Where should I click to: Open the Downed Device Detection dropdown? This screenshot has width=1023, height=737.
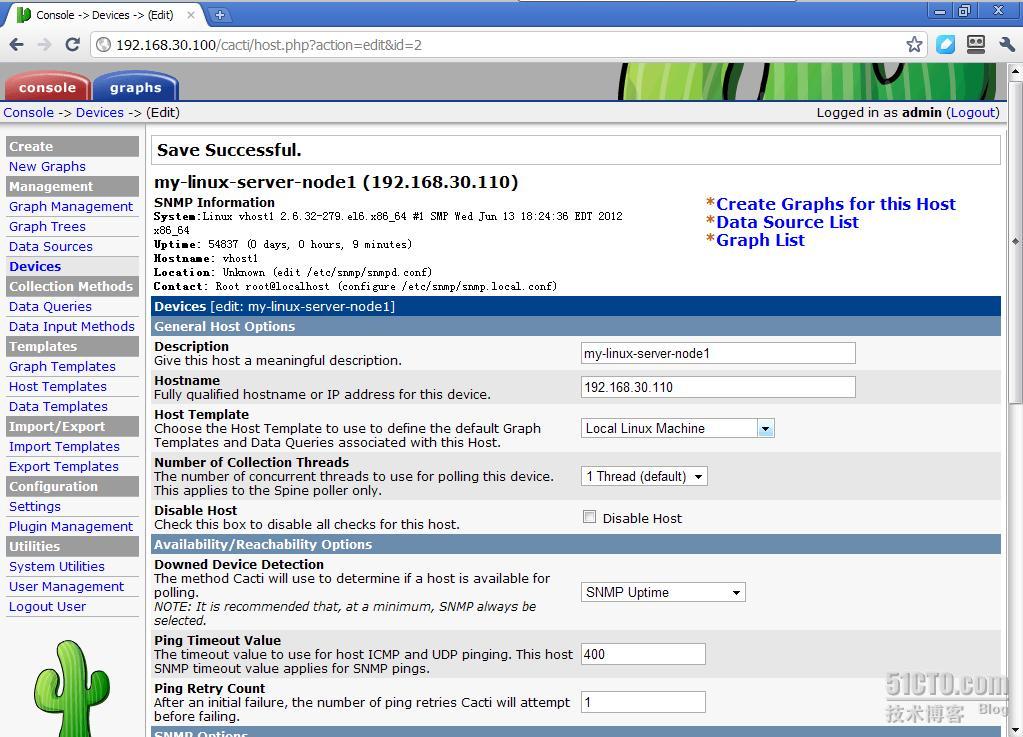[x=663, y=592]
